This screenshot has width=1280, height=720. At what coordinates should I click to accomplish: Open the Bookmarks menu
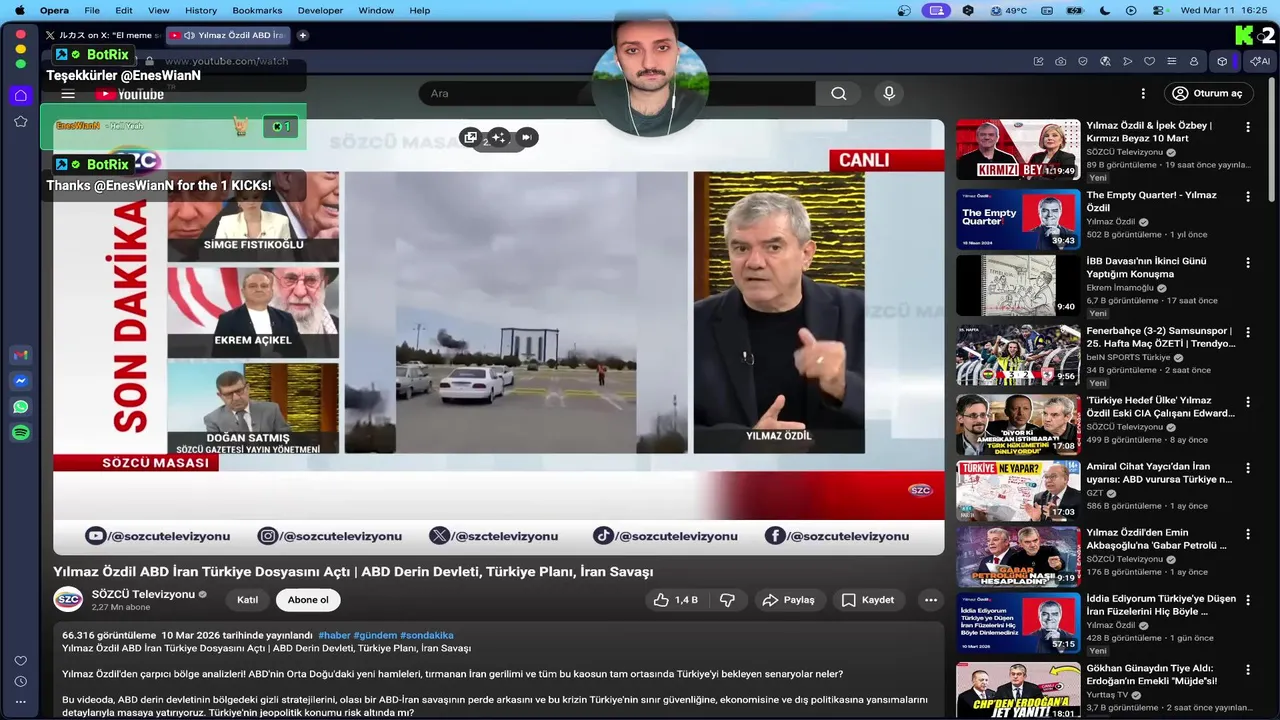pyautogui.click(x=257, y=10)
